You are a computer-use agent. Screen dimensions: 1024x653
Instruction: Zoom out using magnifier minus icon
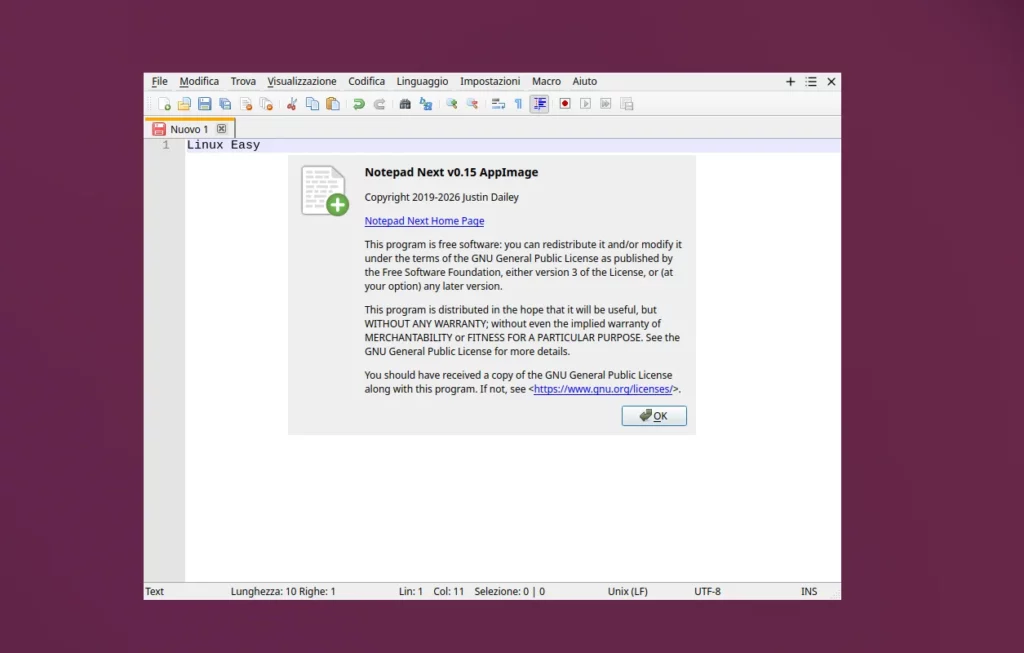click(472, 104)
